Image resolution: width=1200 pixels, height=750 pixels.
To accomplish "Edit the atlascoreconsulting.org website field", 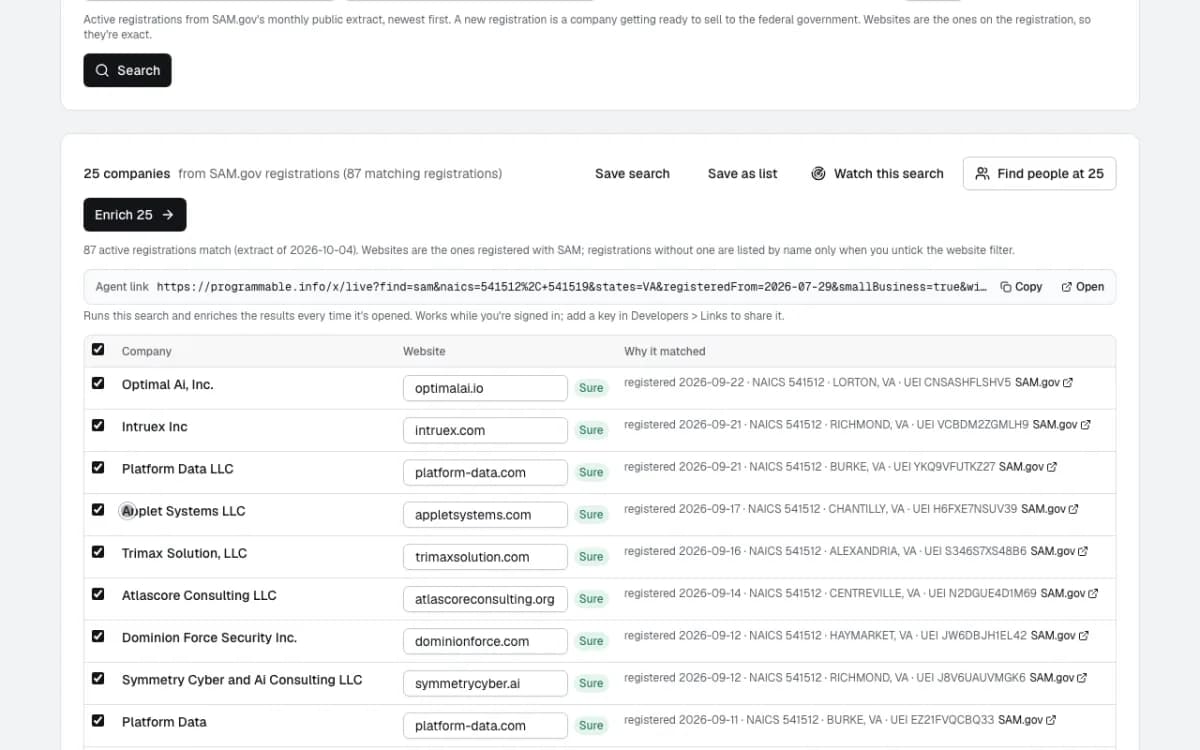I will coord(485,598).
